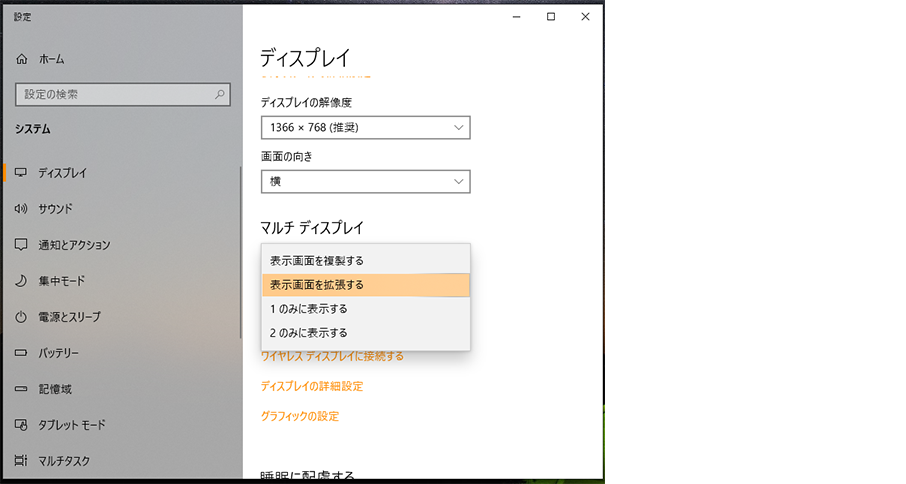Click the Sound speaker icon
The image size is (906, 484).
pyautogui.click(x=21, y=209)
